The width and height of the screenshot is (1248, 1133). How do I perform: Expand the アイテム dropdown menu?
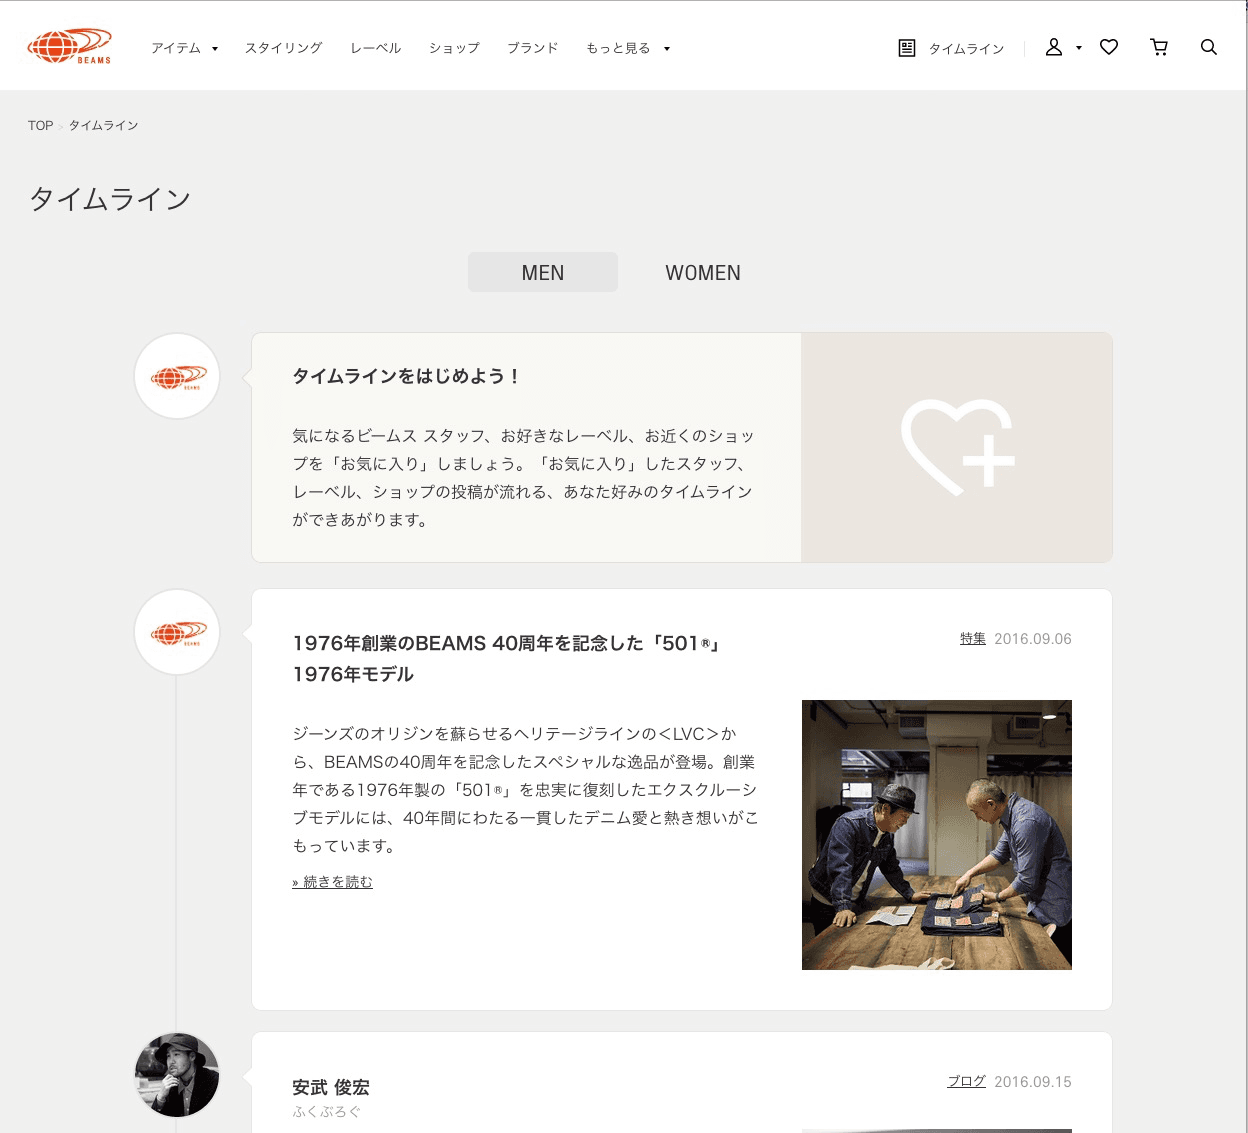[x=184, y=48]
